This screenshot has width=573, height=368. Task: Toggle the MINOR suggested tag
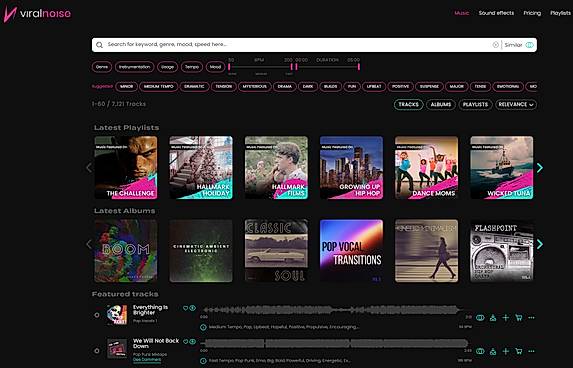(126, 87)
